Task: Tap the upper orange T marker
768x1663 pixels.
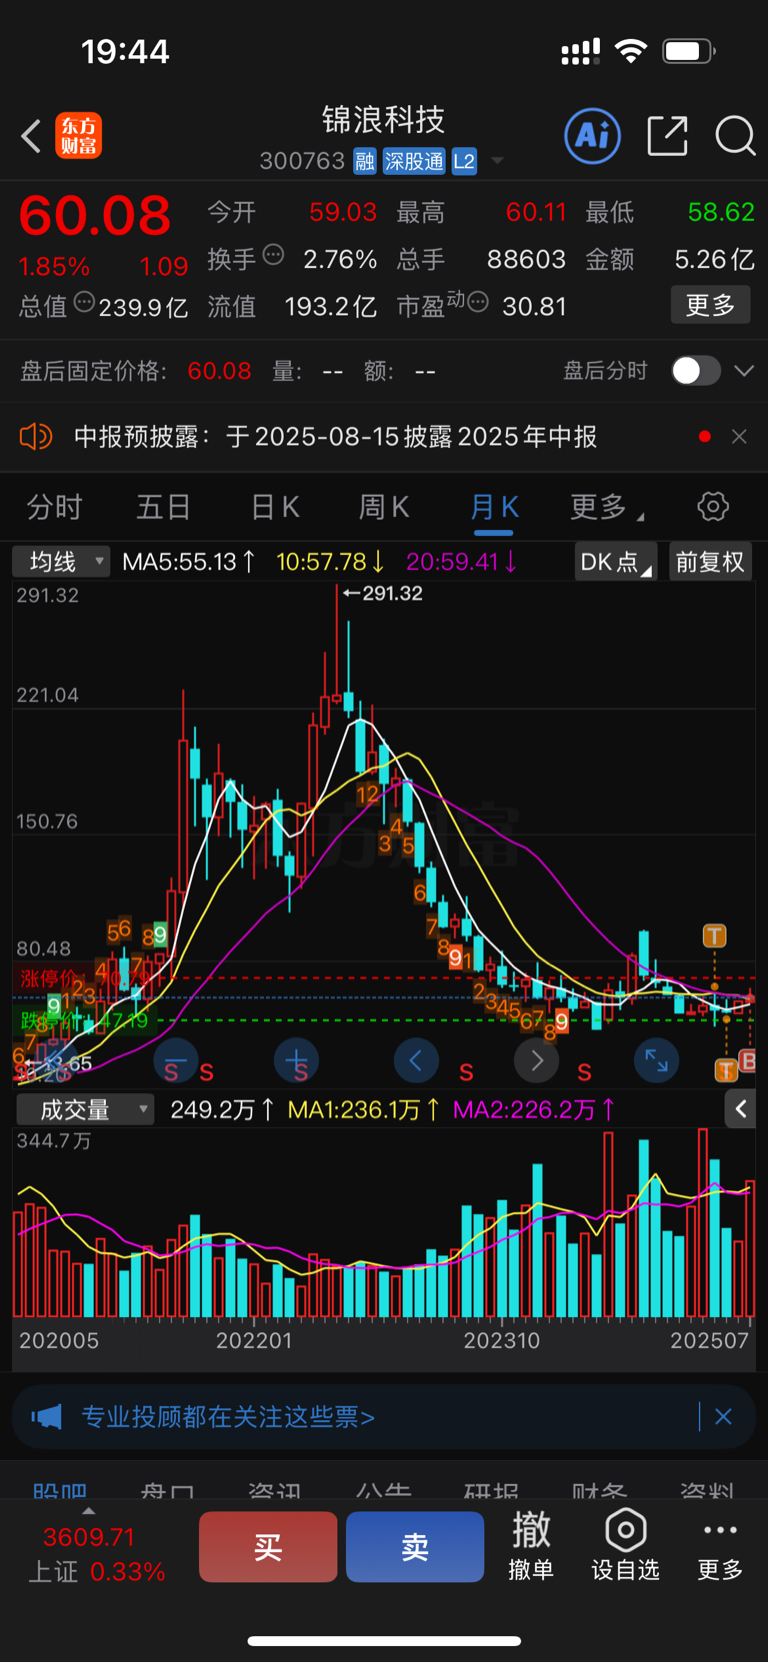Action: (x=714, y=936)
